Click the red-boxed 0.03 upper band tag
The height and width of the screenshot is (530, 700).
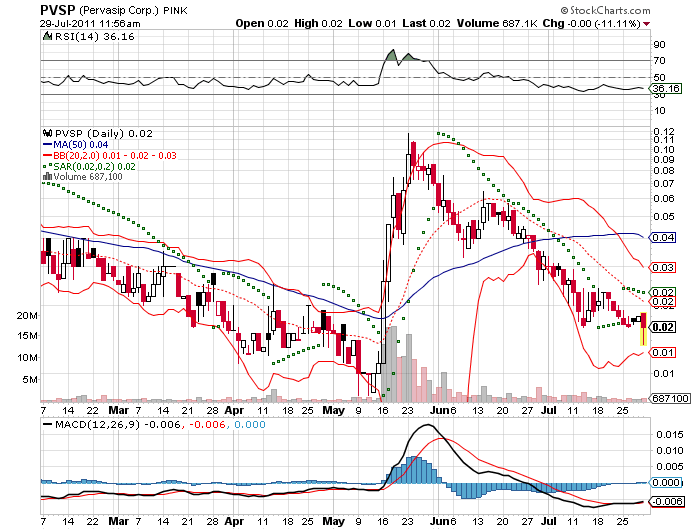pos(663,267)
